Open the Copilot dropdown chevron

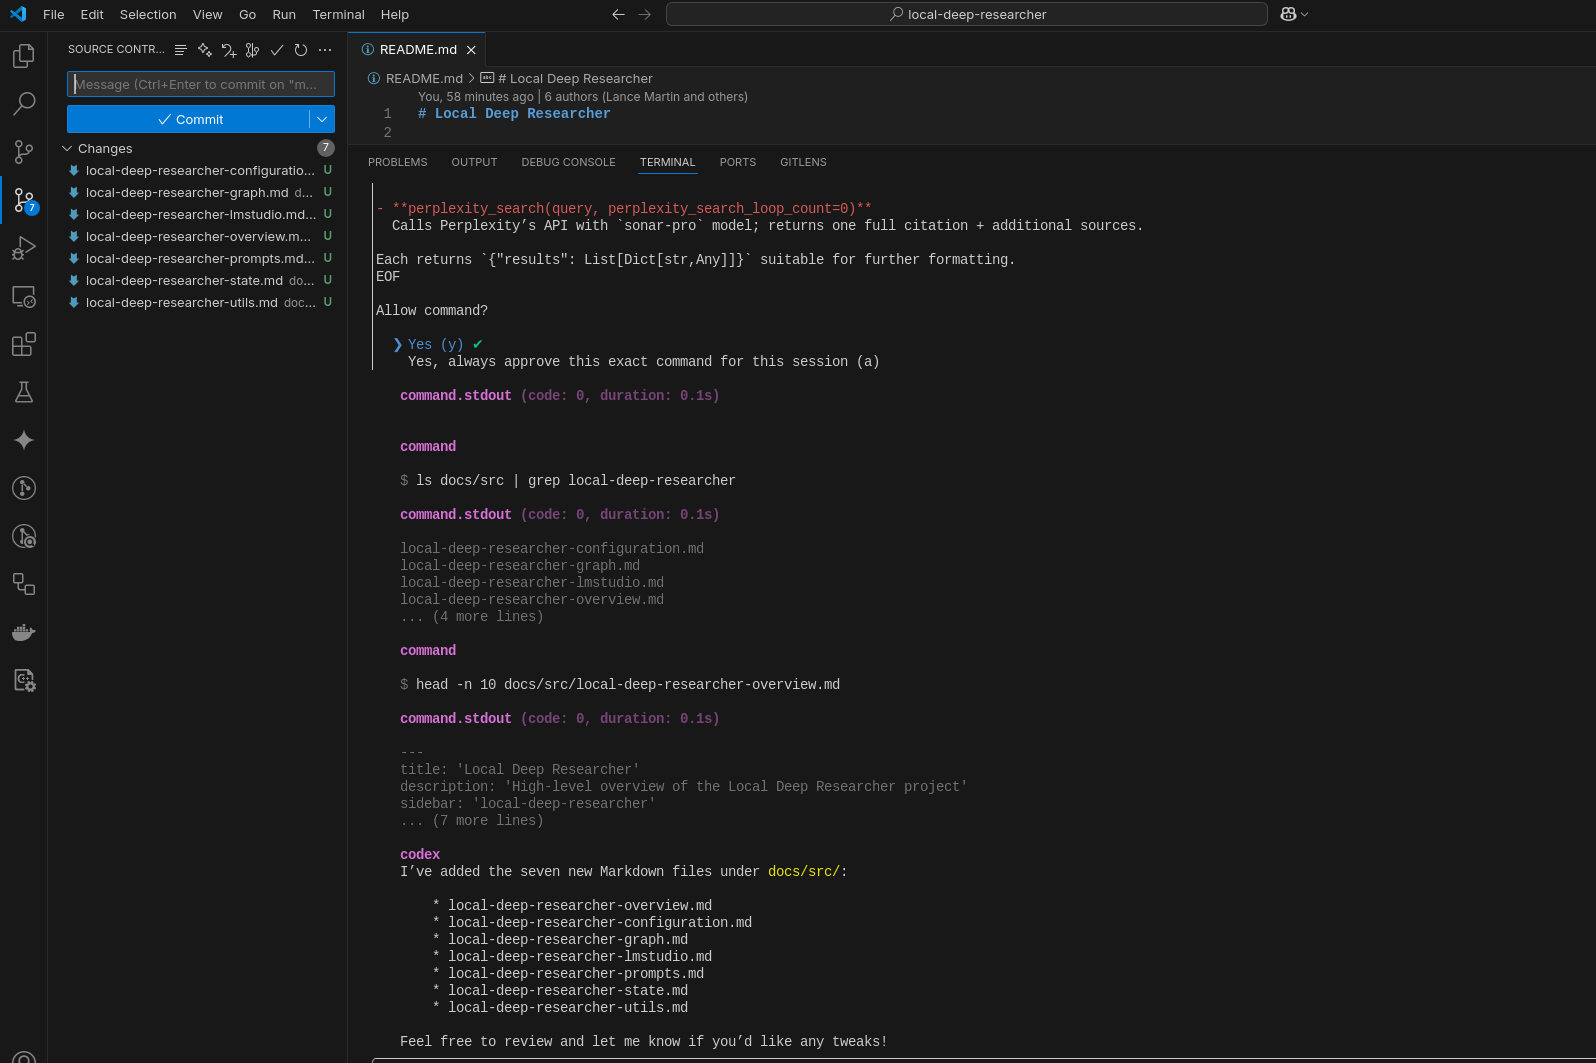[x=1304, y=14]
